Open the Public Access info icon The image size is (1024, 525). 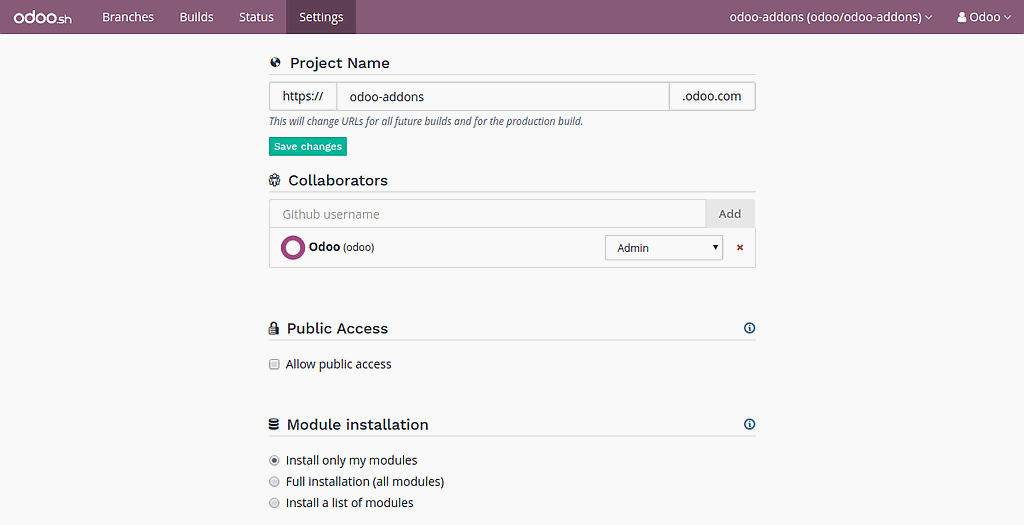749,328
